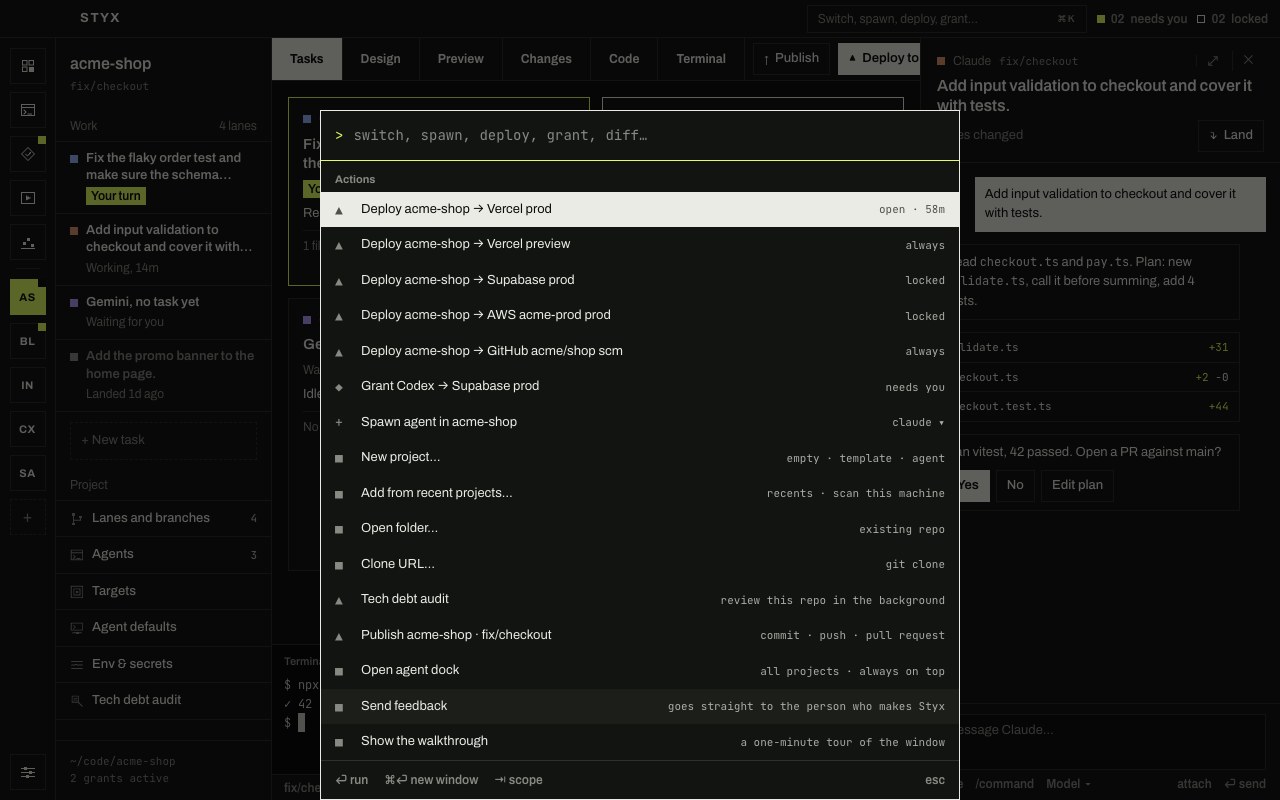Click the branch icon beside Lanes and branches
Screen dimensions: 1280x800
pyautogui.click(x=77, y=518)
